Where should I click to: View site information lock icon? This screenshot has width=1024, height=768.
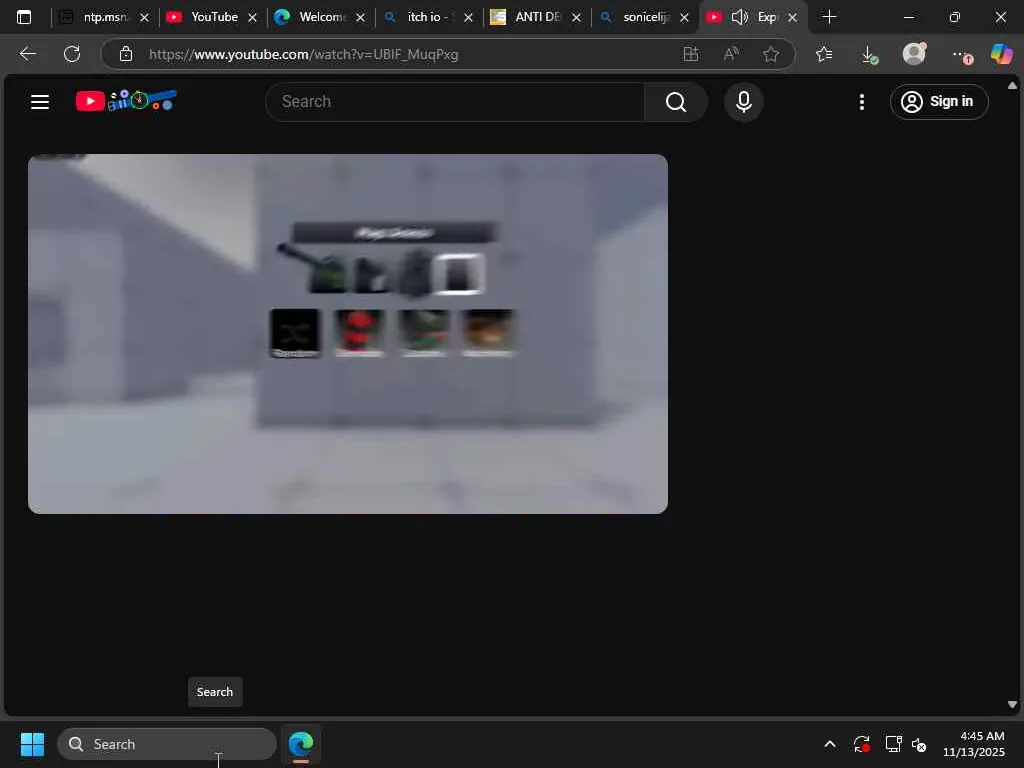tap(126, 54)
